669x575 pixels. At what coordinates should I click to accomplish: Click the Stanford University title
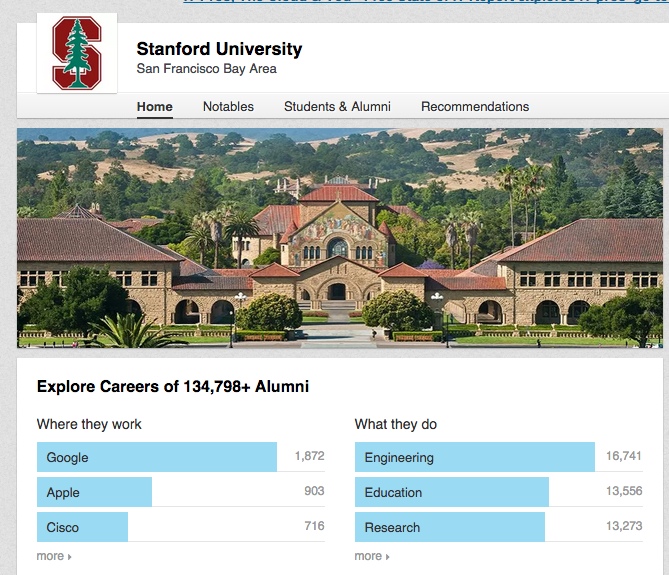(x=219, y=49)
